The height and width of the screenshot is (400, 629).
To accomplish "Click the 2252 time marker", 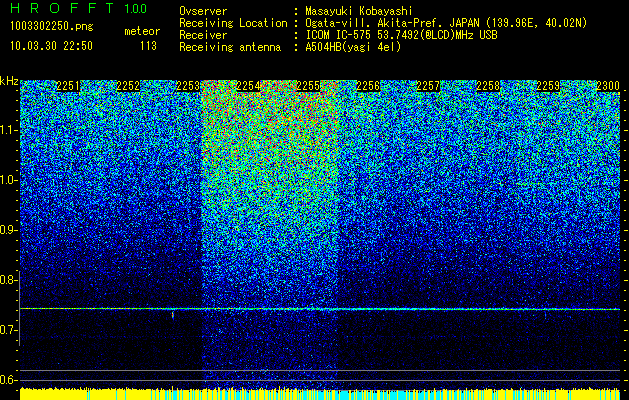I will click(x=128, y=86).
